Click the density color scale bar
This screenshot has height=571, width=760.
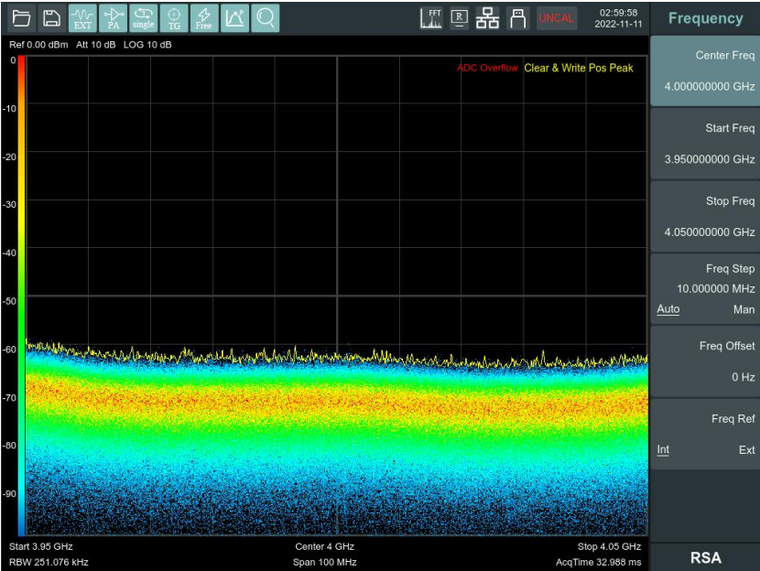coord(21,296)
